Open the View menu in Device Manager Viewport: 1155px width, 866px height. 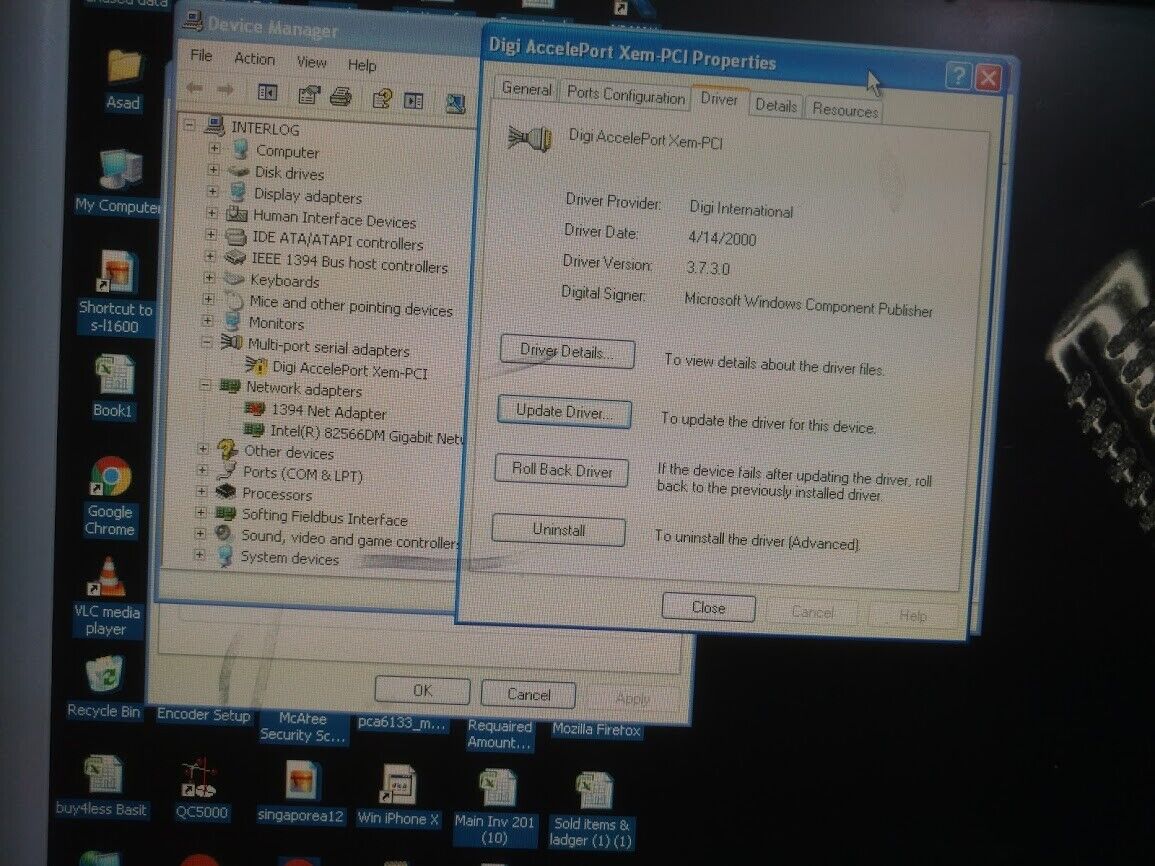tap(312, 62)
